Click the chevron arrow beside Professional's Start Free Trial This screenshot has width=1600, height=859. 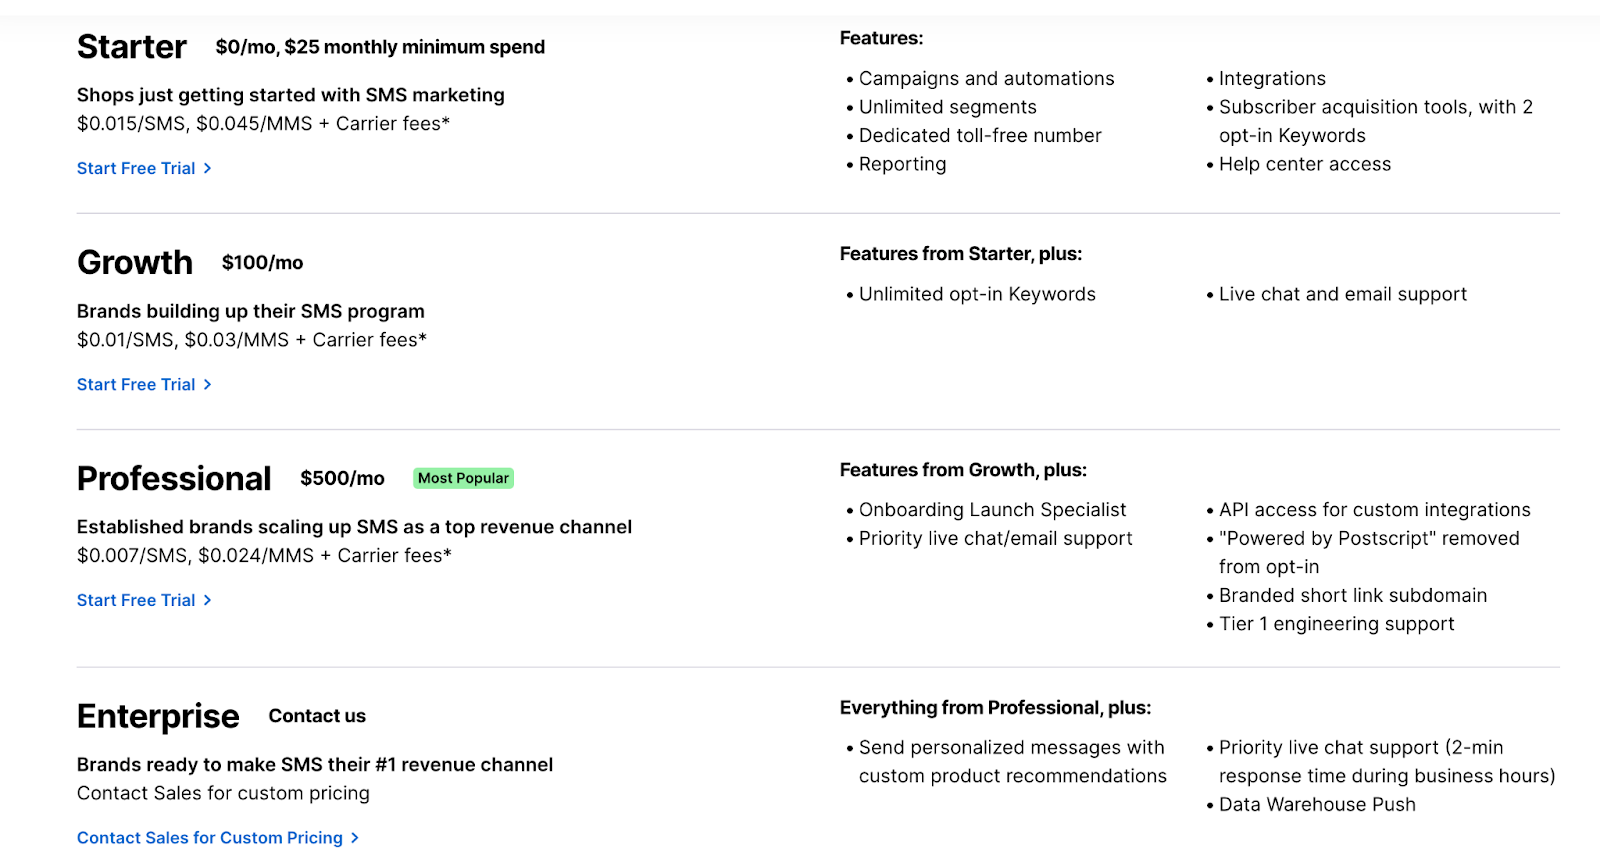[208, 600]
